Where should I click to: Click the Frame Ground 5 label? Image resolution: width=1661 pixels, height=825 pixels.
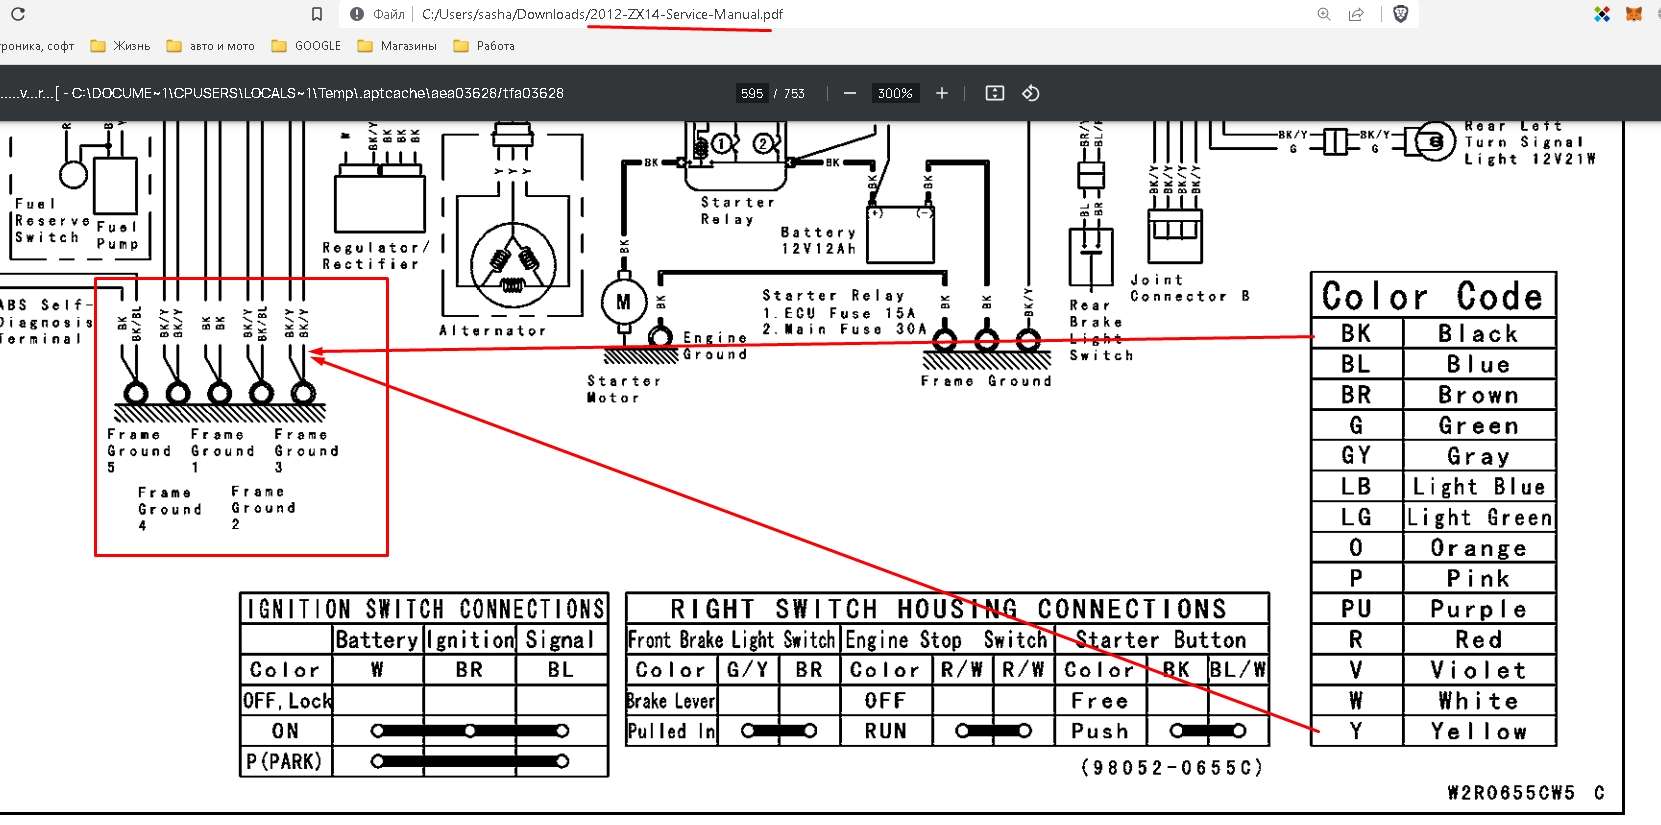[139, 450]
